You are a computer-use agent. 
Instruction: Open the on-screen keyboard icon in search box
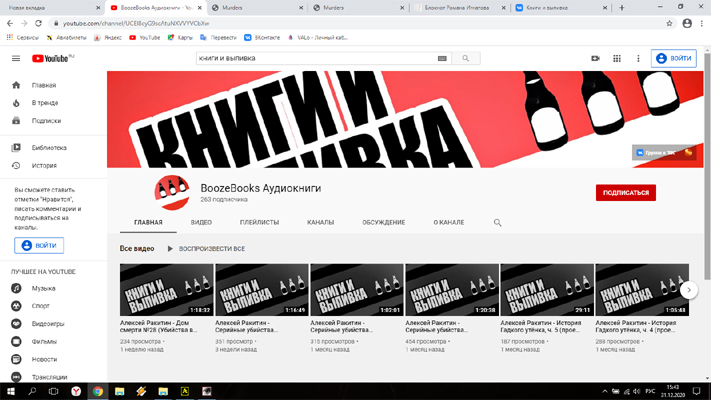442,58
